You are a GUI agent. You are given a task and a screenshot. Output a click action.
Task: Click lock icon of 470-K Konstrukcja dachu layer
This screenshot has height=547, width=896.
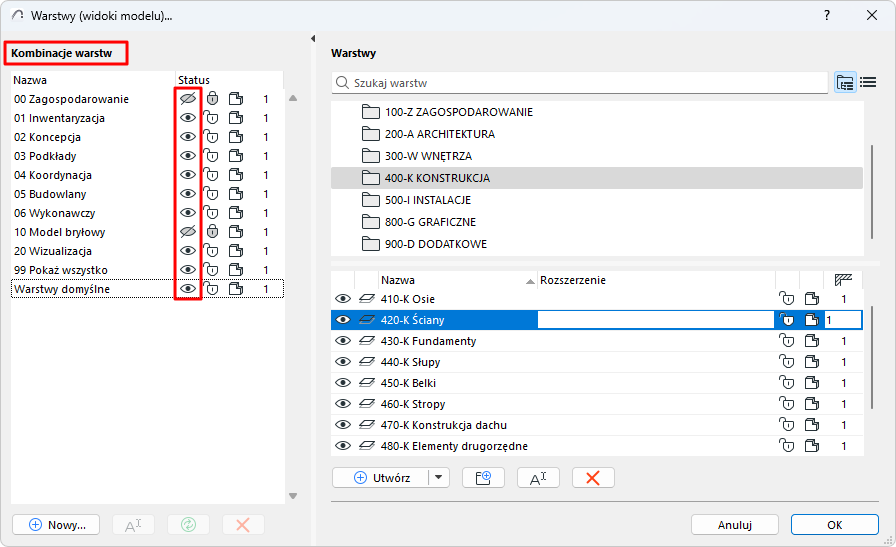787,425
